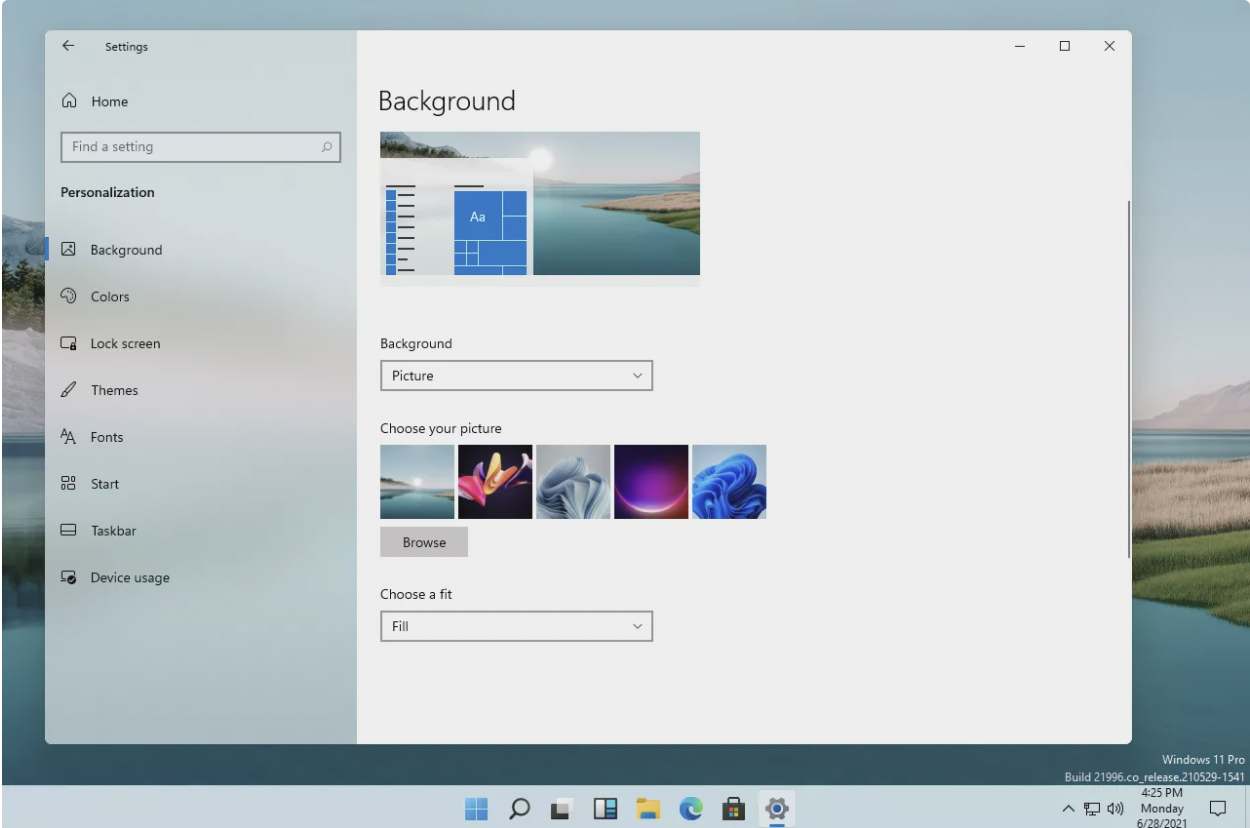Open the Background type dropdown showing Picture

[516, 376]
